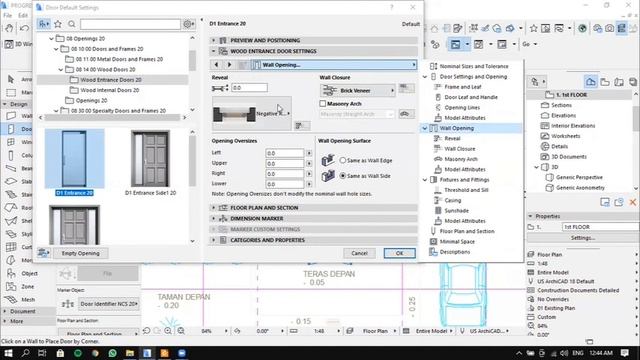Collapse the Wood Entrance Door Settings panel
640x360 pixels.
[313, 51]
